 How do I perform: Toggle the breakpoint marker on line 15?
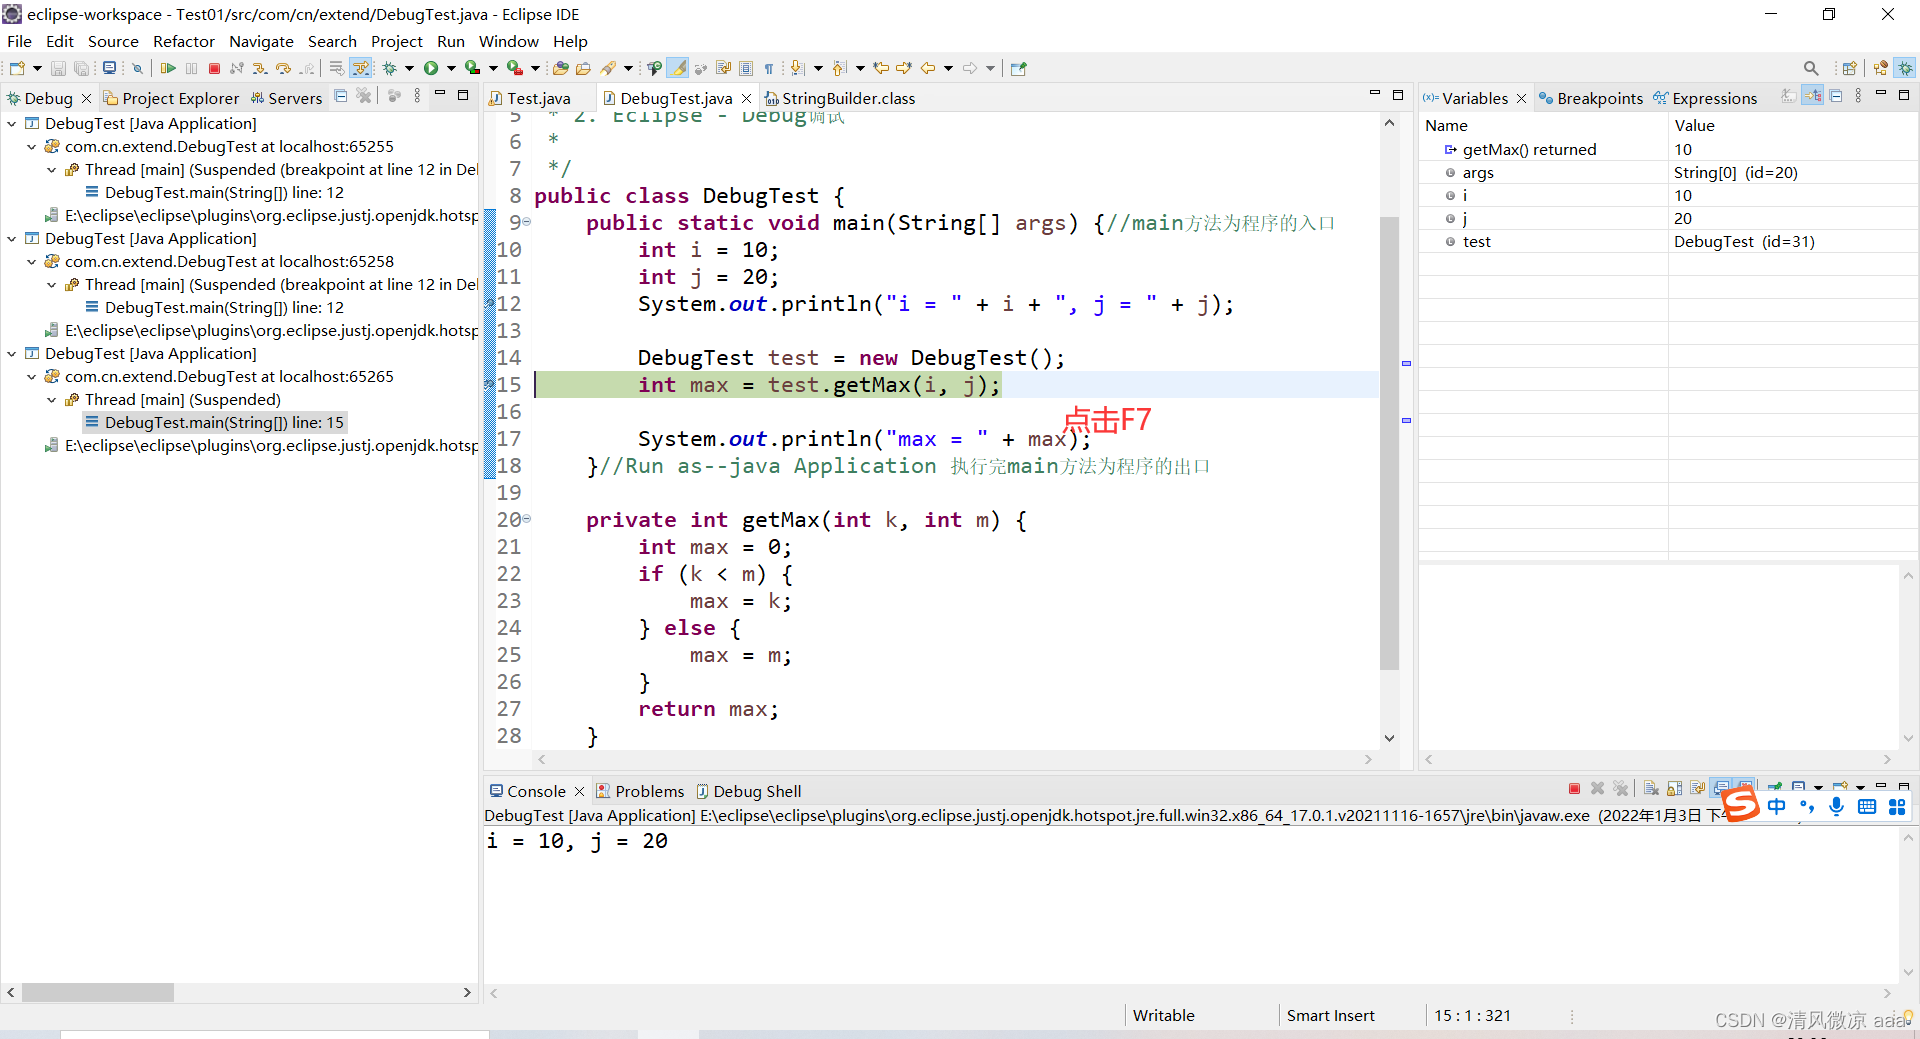coord(490,384)
